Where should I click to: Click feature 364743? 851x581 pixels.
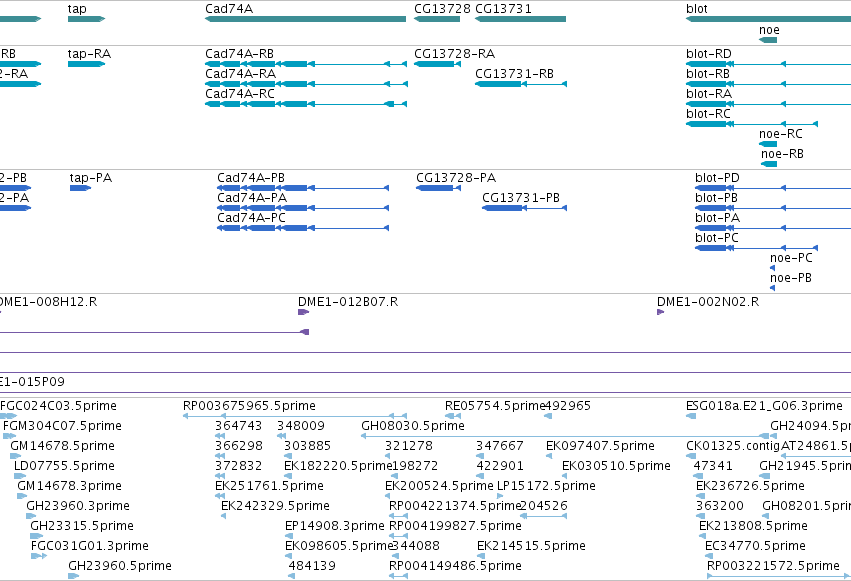point(220,436)
